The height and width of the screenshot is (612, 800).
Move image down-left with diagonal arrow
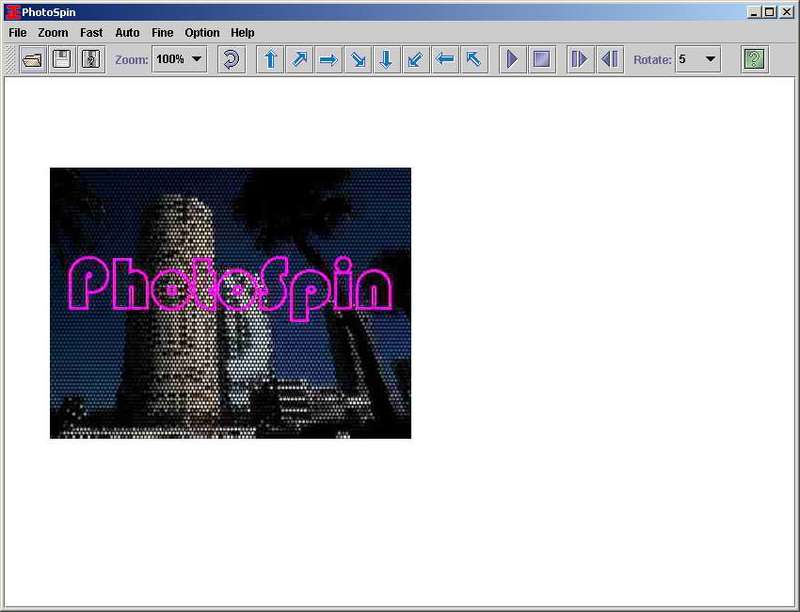click(x=416, y=60)
